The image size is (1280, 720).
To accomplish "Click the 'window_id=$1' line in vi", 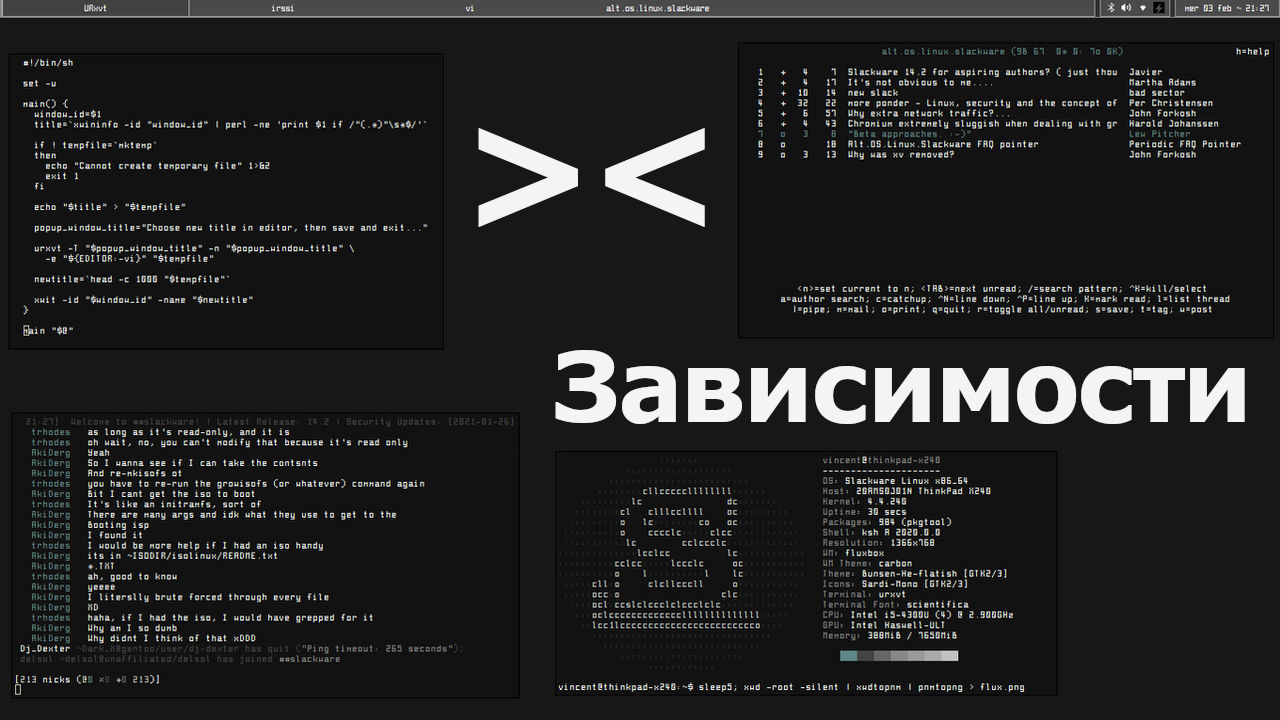I will coord(68,114).
